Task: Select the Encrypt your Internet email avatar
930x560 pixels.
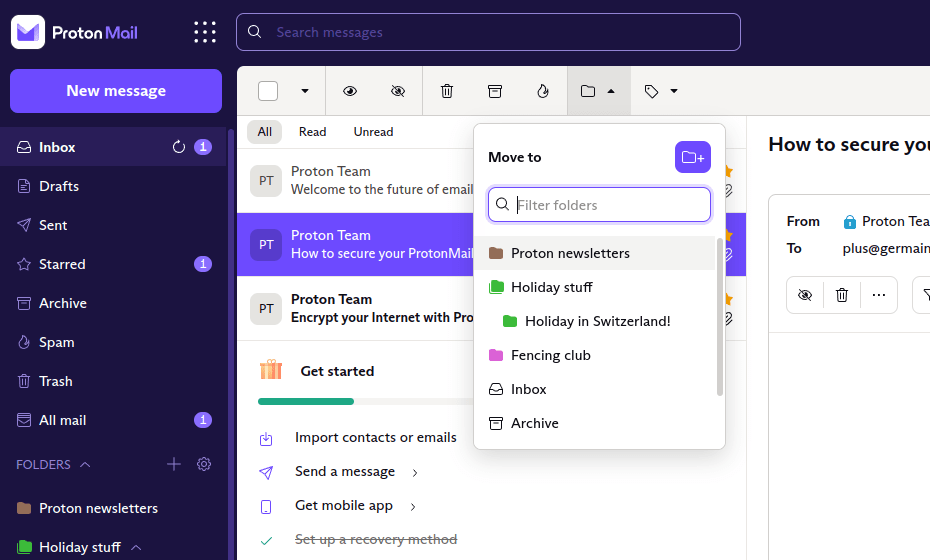Action: pyautogui.click(x=266, y=309)
